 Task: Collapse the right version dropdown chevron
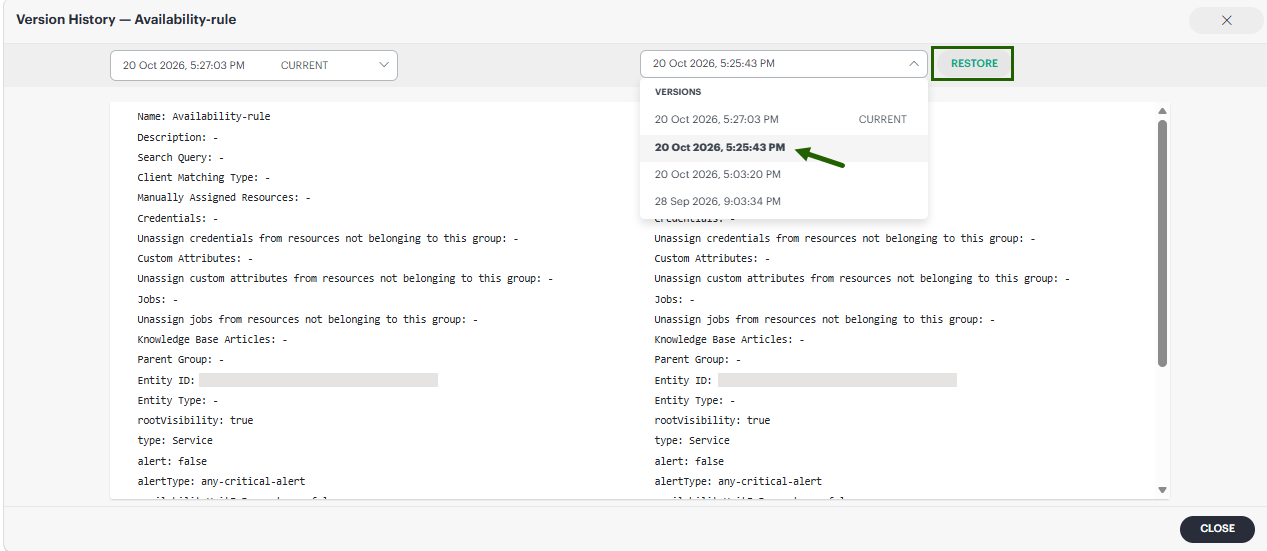click(913, 64)
